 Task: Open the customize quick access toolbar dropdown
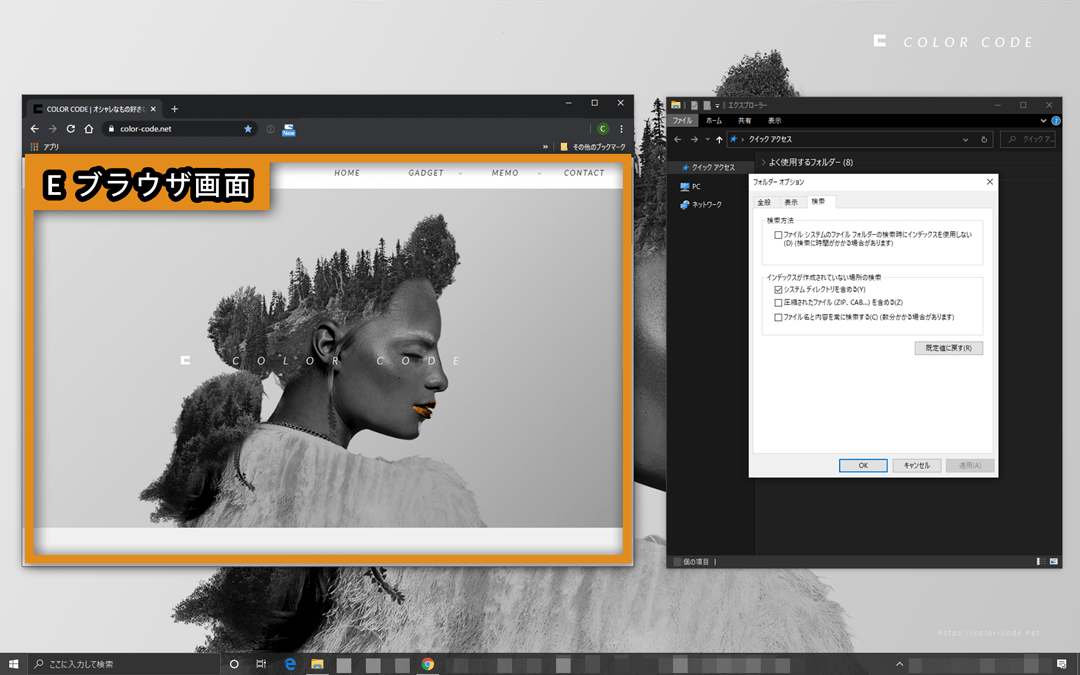[717, 105]
